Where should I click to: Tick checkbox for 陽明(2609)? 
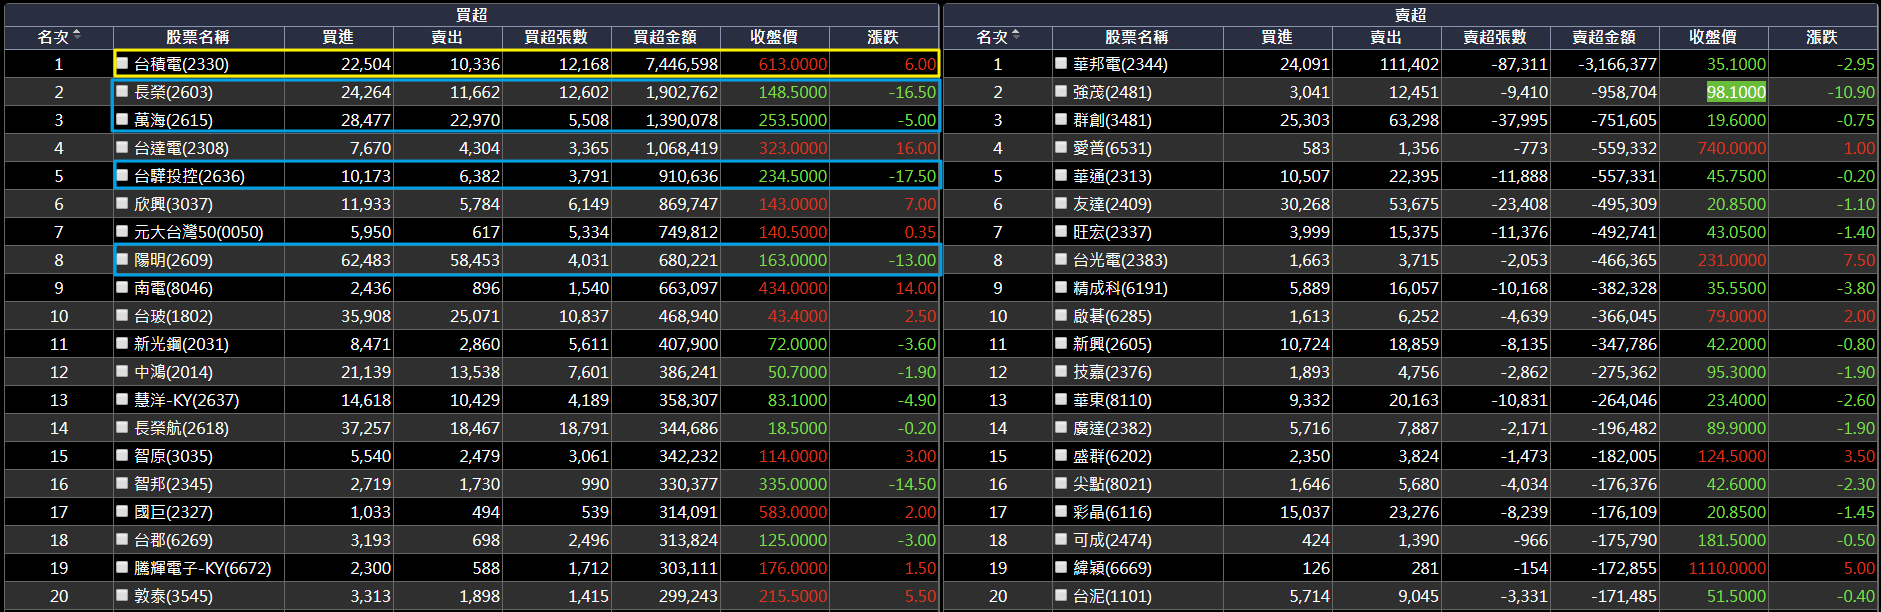[x=122, y=259]
